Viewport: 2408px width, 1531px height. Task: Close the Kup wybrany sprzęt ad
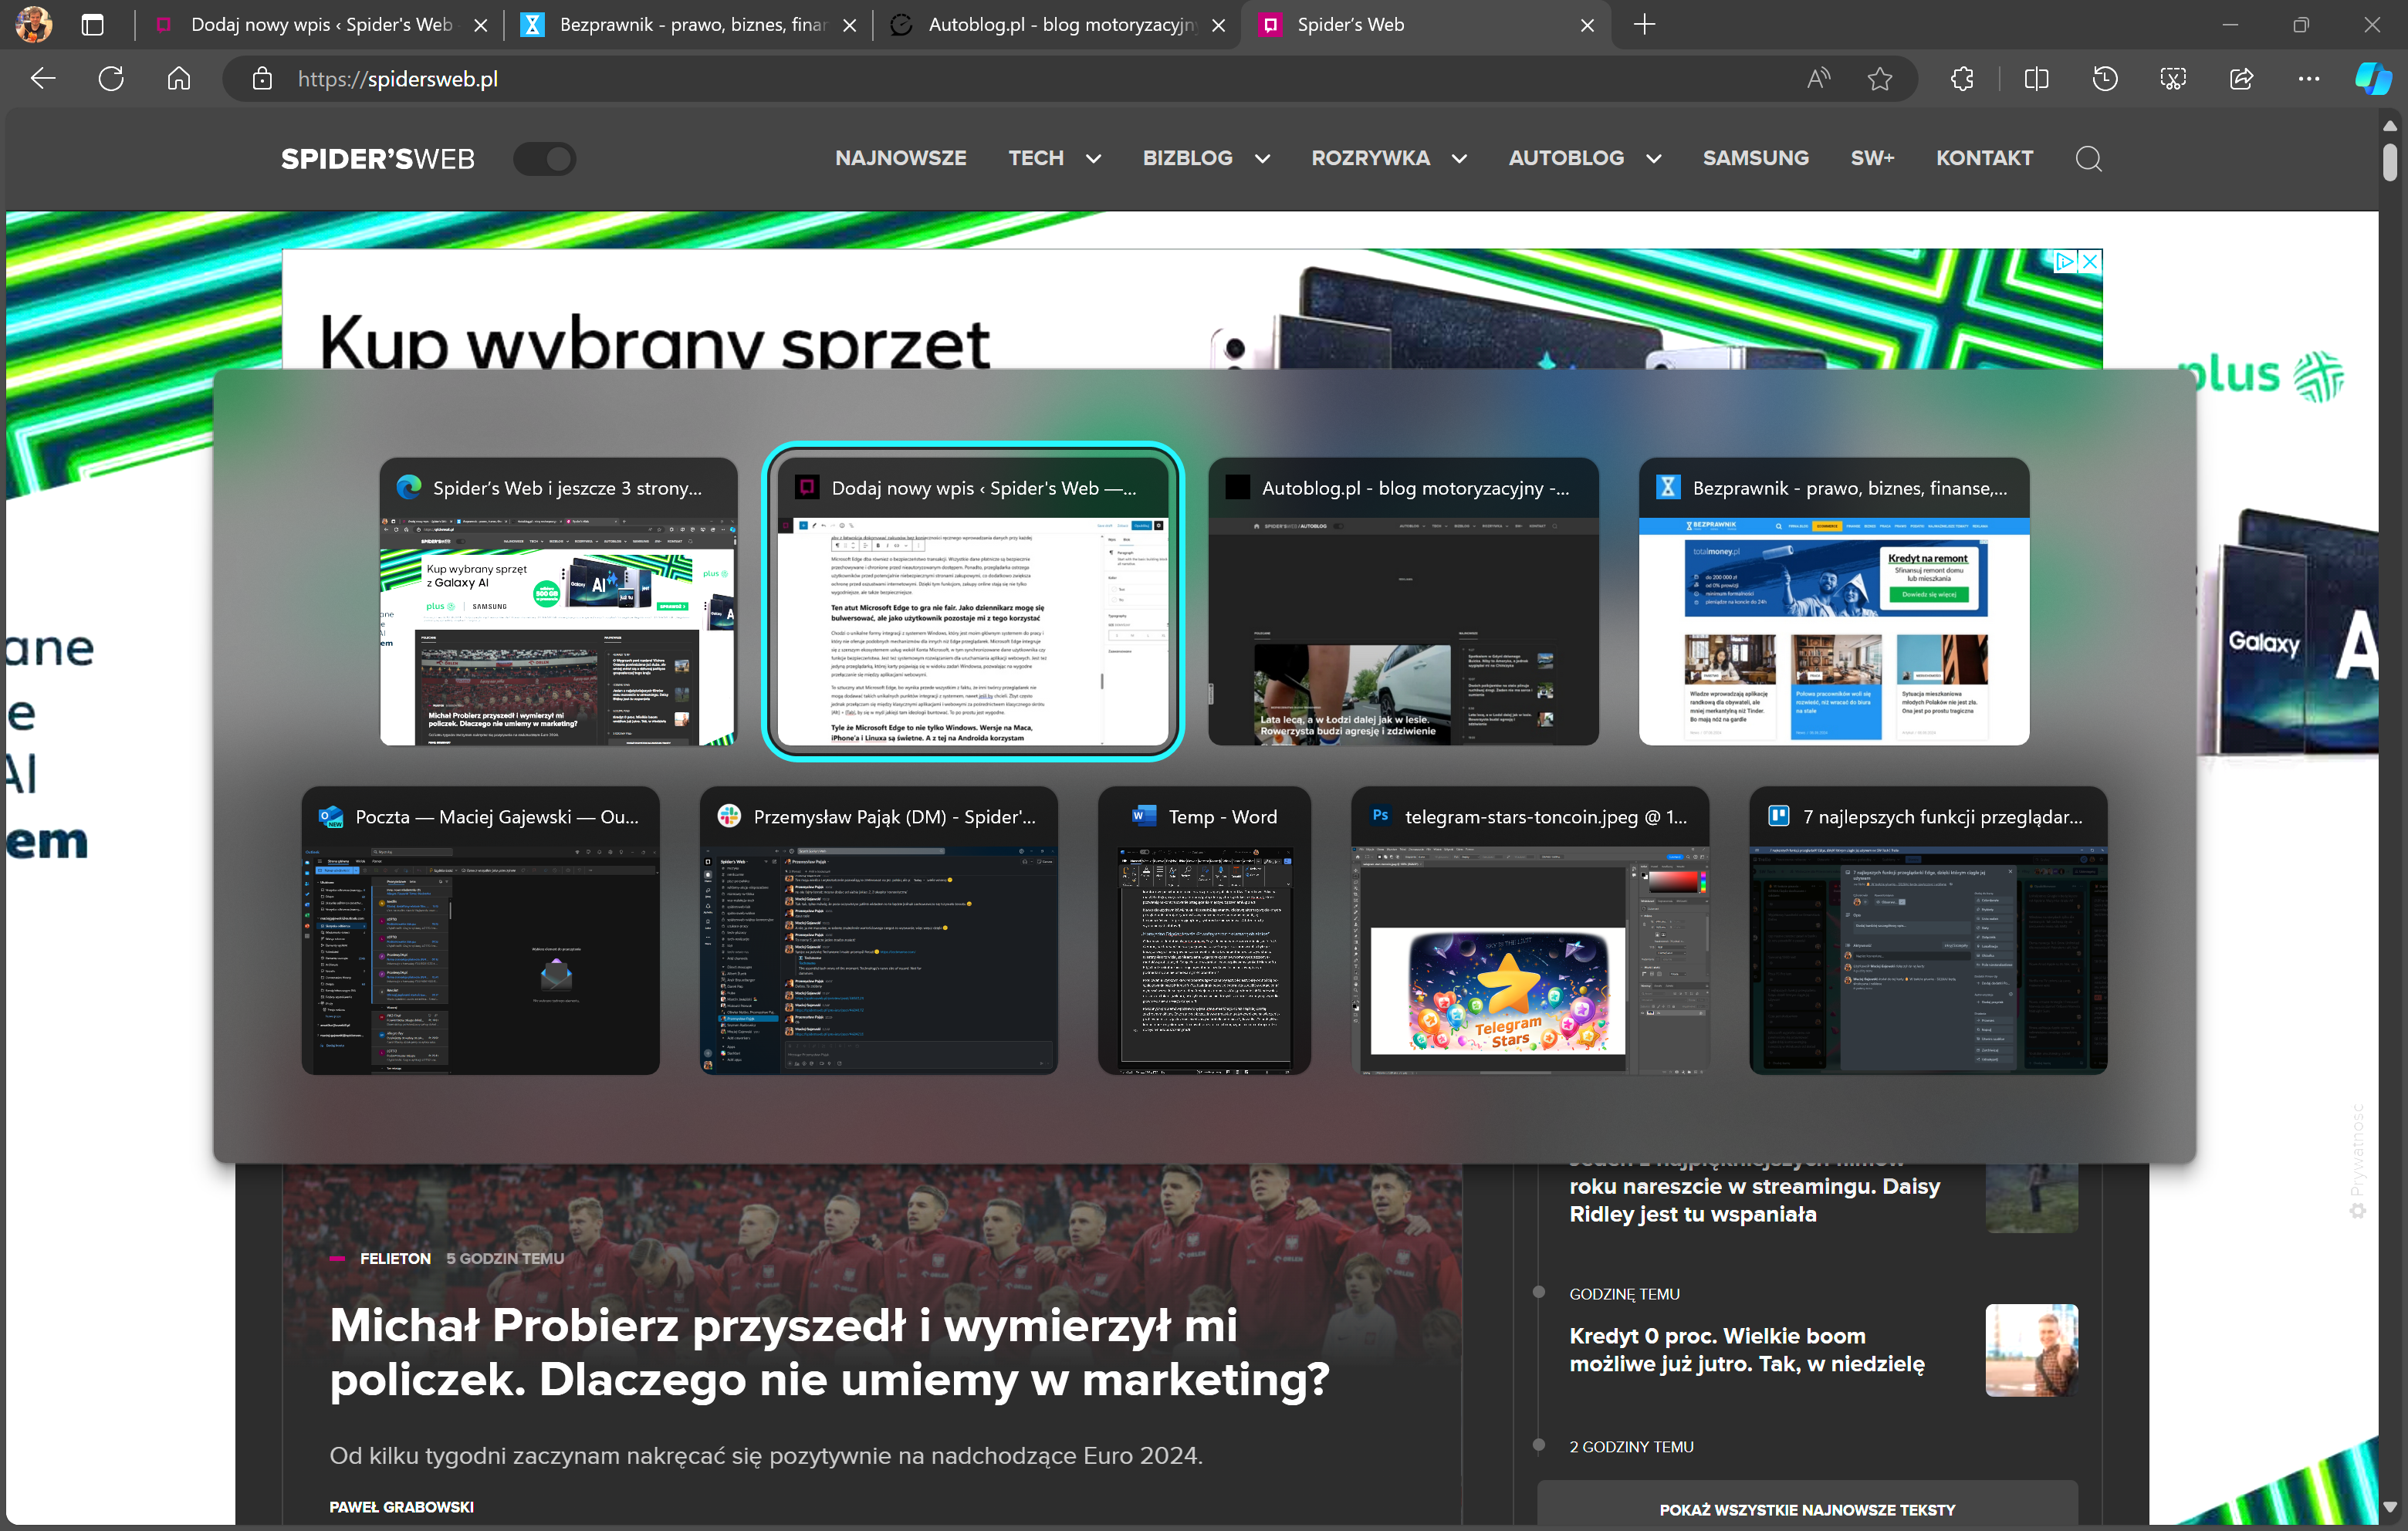[x=2090, y=262]
